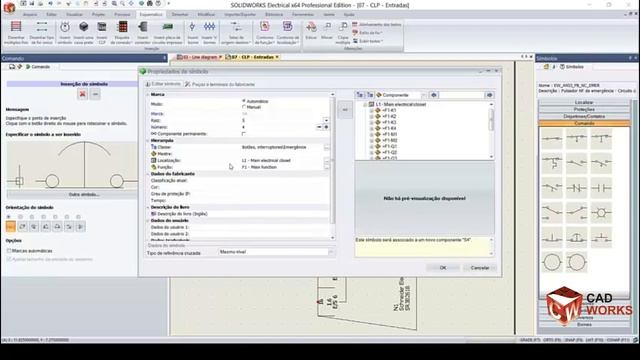Select last orientation radio button

78,217
